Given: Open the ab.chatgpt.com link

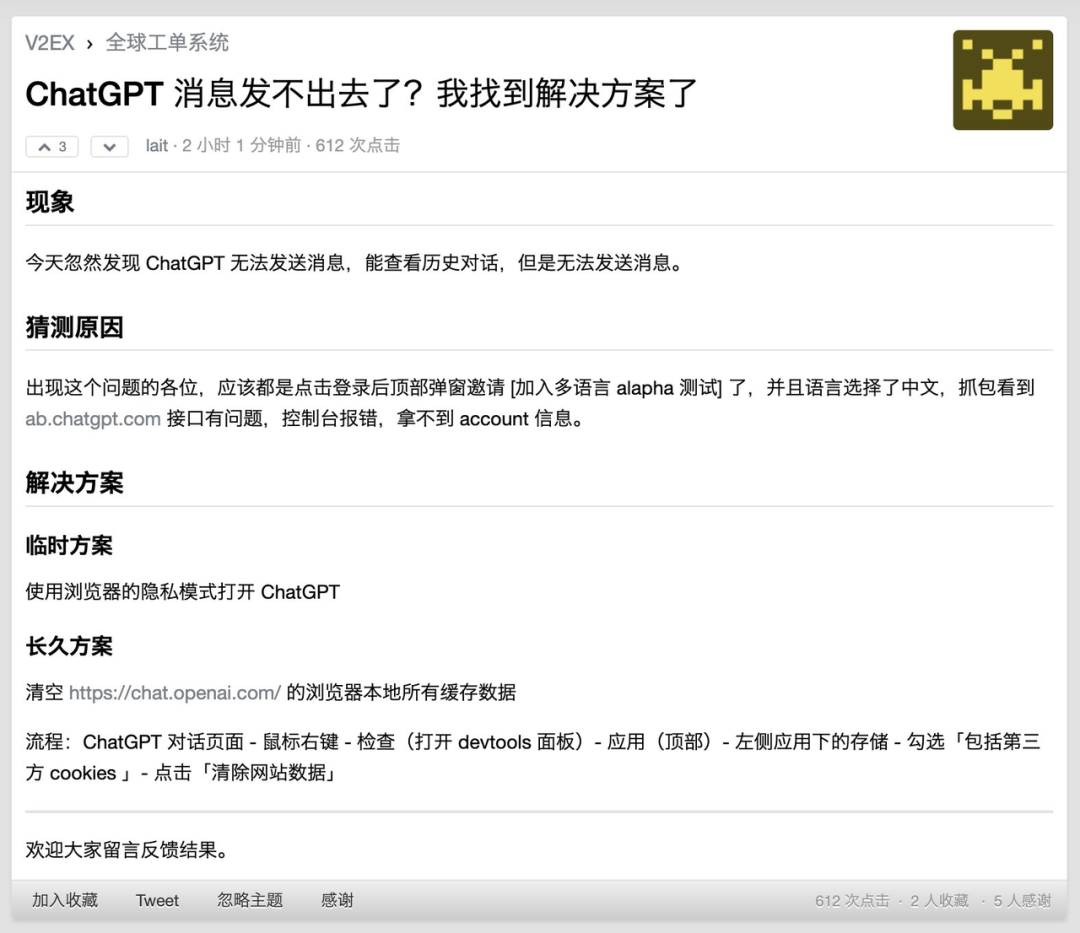Looking at the screenshot, I should (x=93, y=419).
